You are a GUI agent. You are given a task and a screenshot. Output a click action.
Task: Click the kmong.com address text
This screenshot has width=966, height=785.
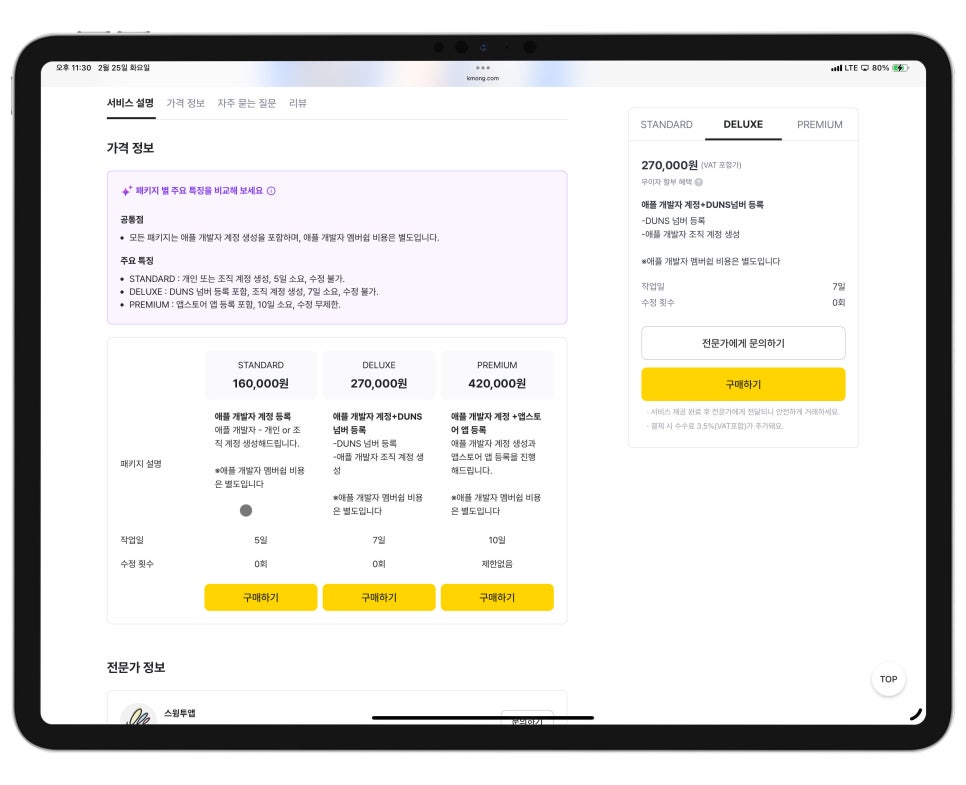483,78
